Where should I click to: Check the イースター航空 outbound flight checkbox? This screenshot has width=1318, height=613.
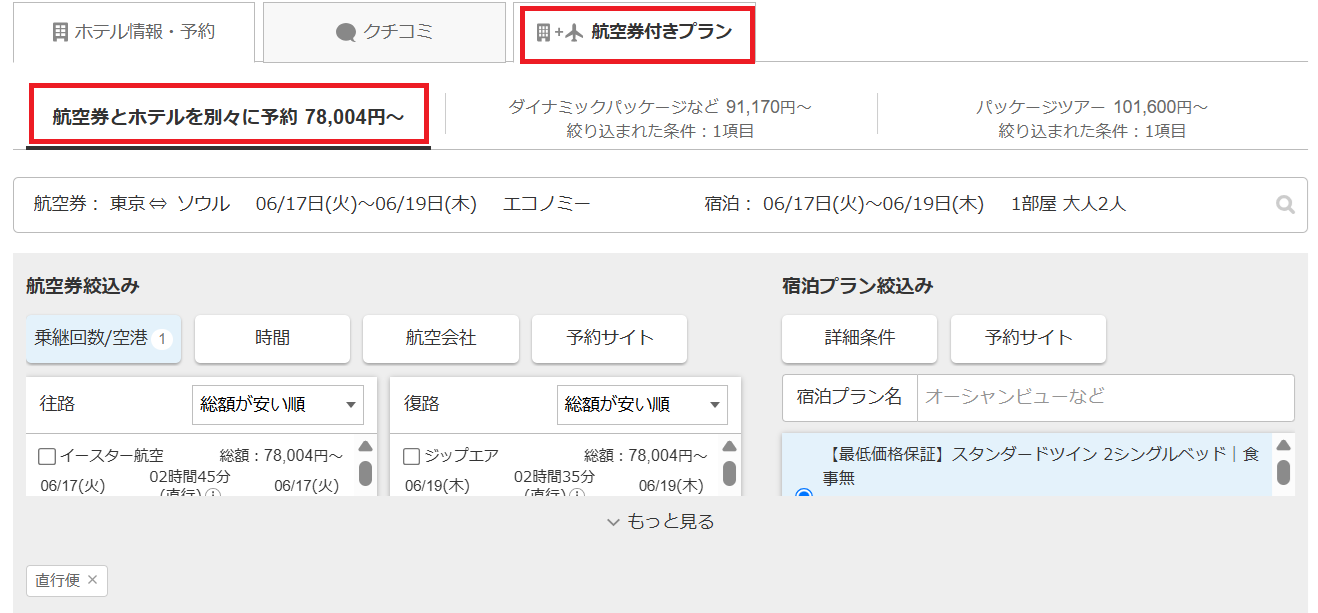pos(47,457)
